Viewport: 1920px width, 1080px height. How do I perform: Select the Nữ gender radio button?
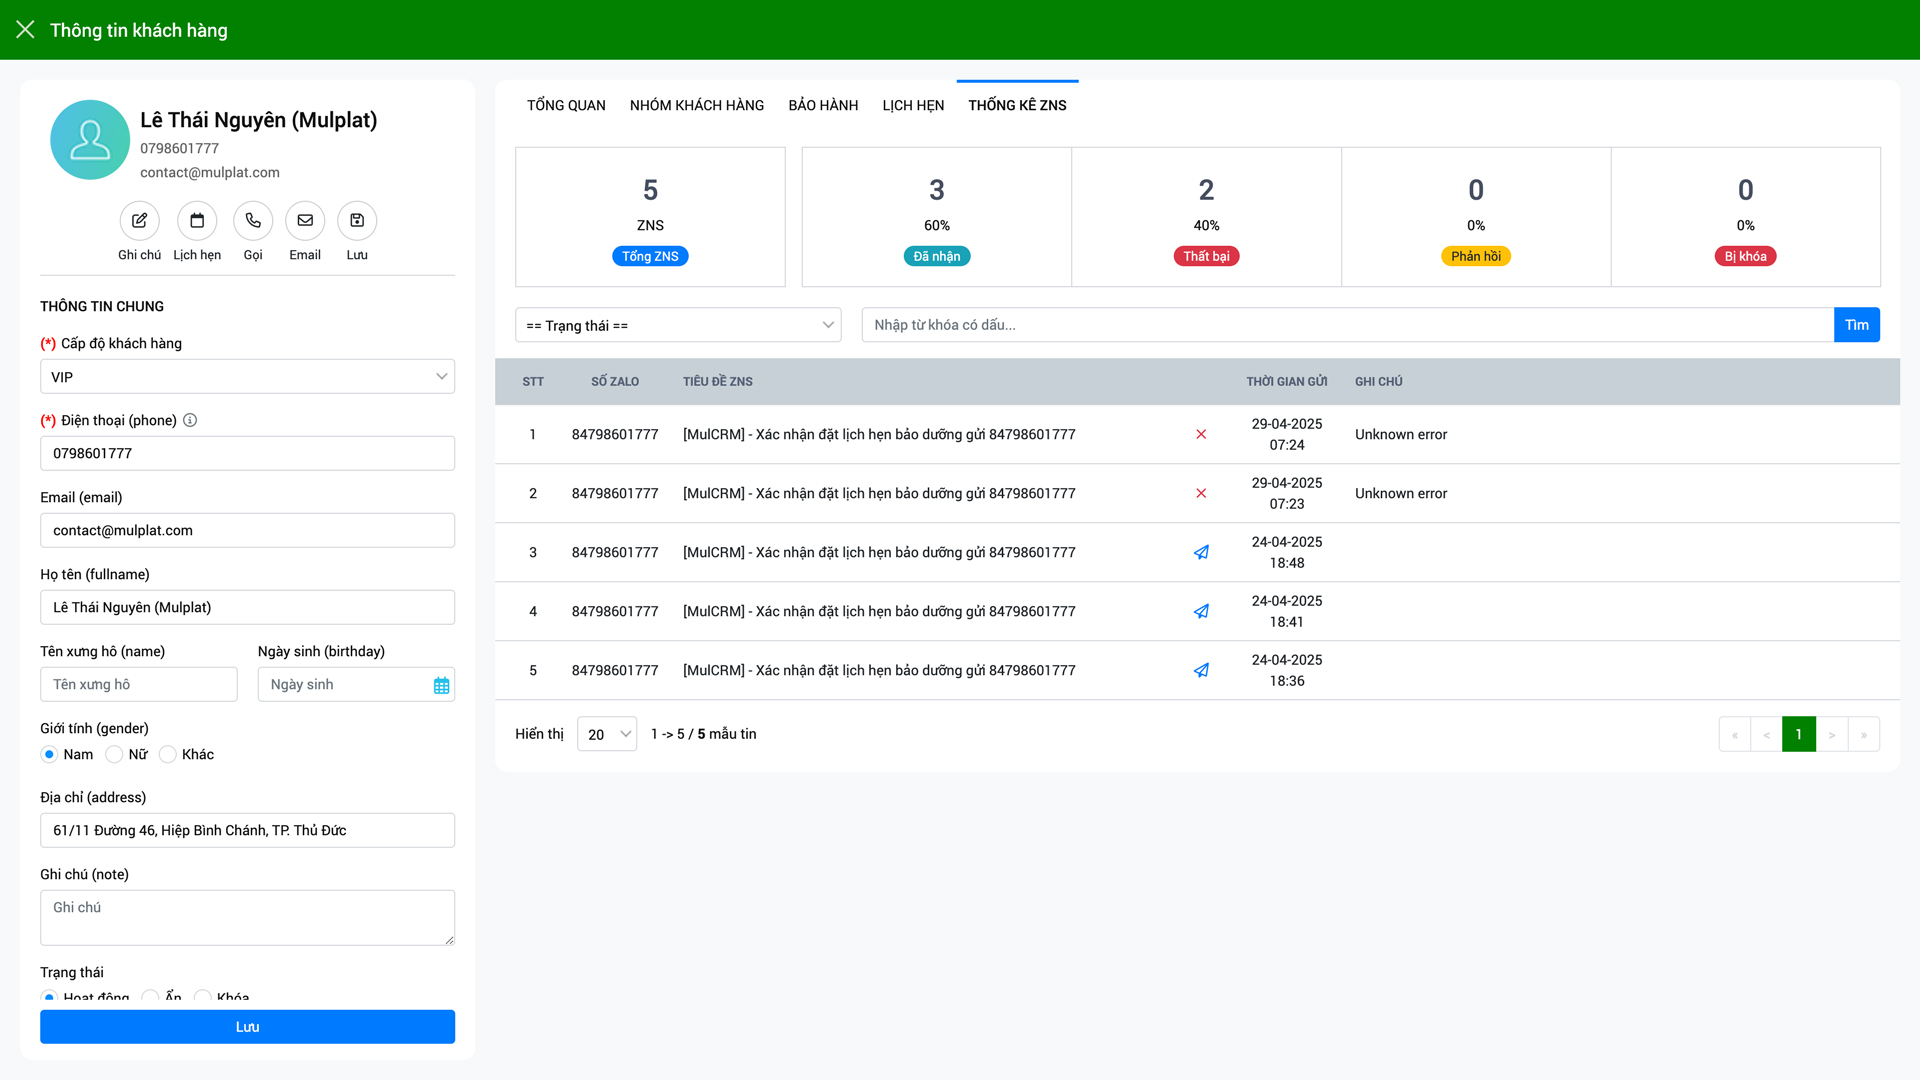[115, 755]
